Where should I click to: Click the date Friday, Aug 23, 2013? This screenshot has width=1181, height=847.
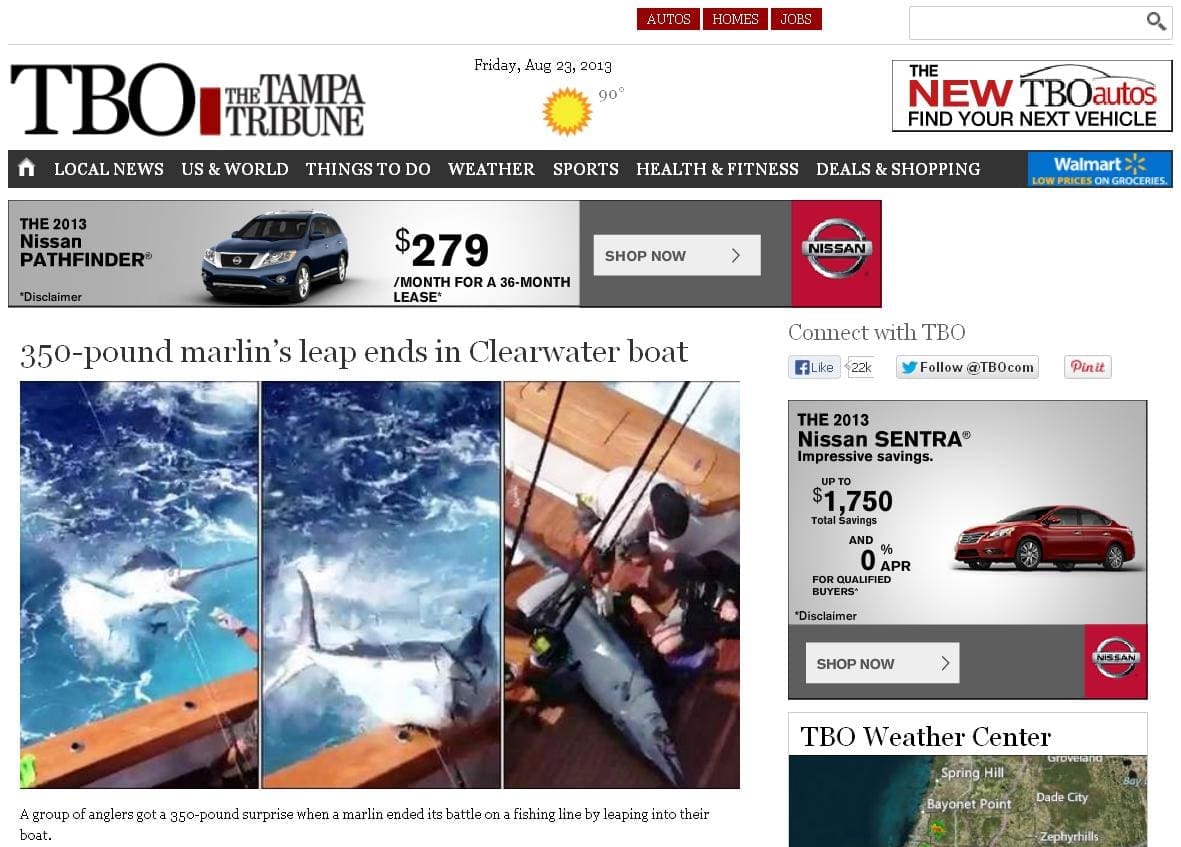(542, 65)
